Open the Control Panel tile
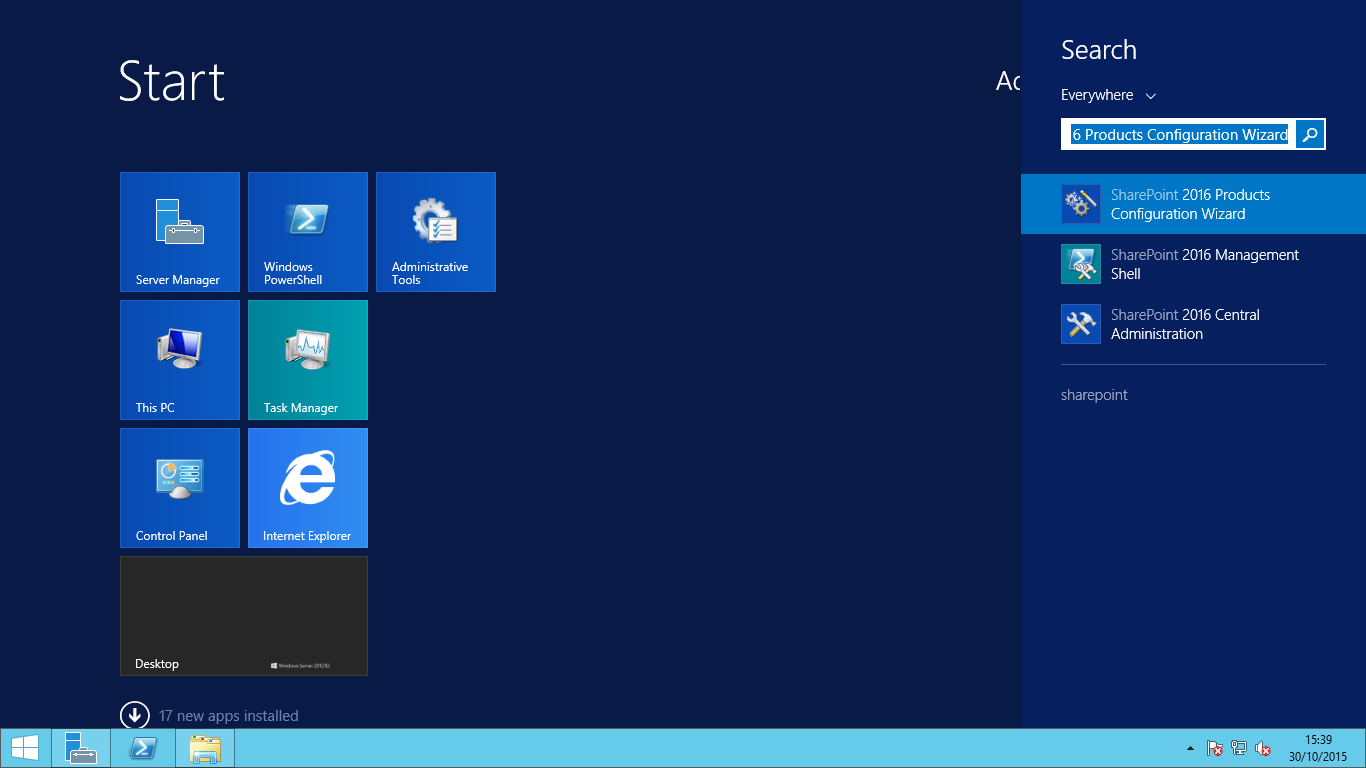1366x768 pixels. [x=180, y=488]
